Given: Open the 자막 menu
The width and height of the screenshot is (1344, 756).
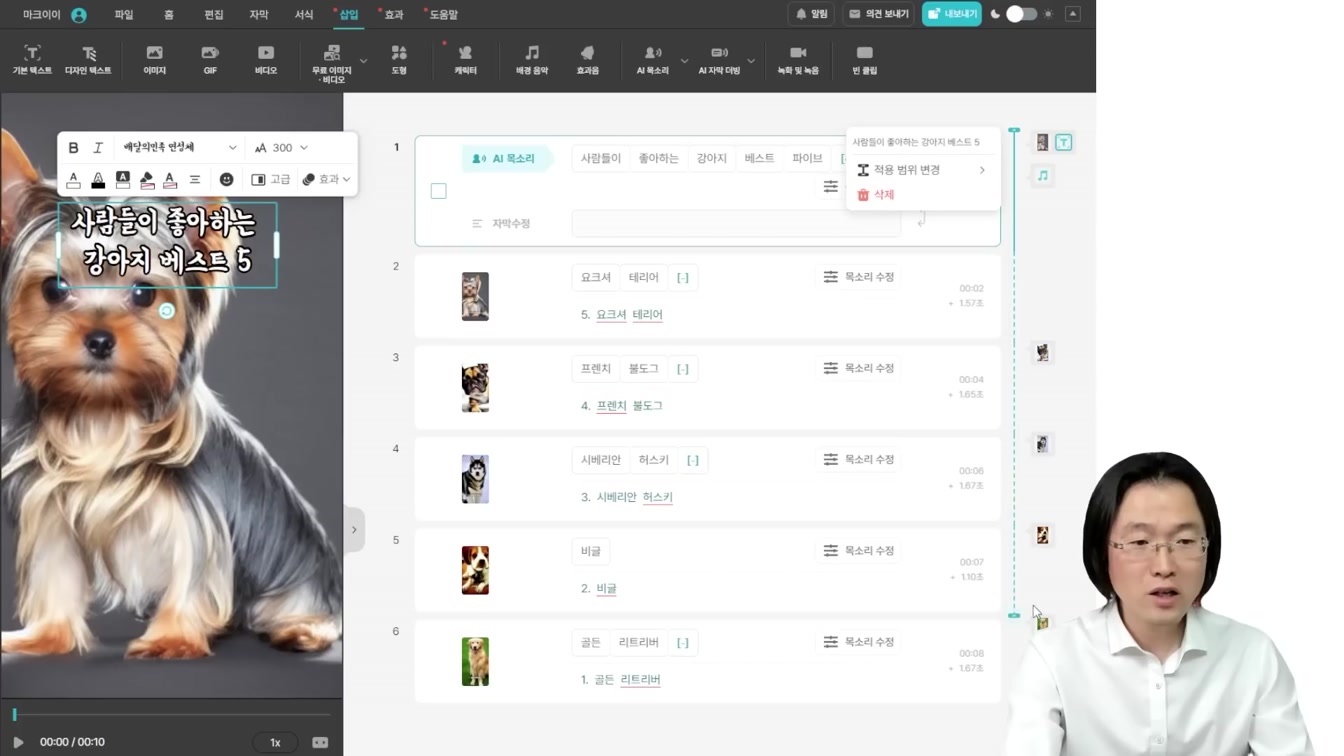Looking at the screenshot, I should pos(259,15).
